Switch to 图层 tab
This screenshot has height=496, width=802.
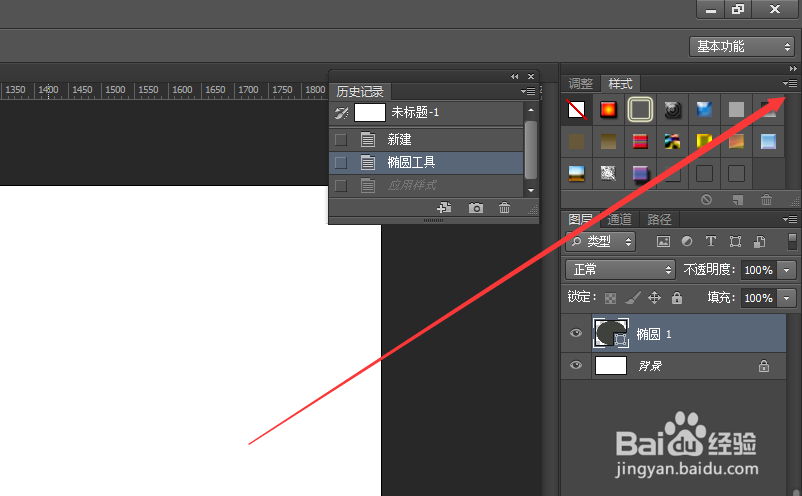click(581, 219)
